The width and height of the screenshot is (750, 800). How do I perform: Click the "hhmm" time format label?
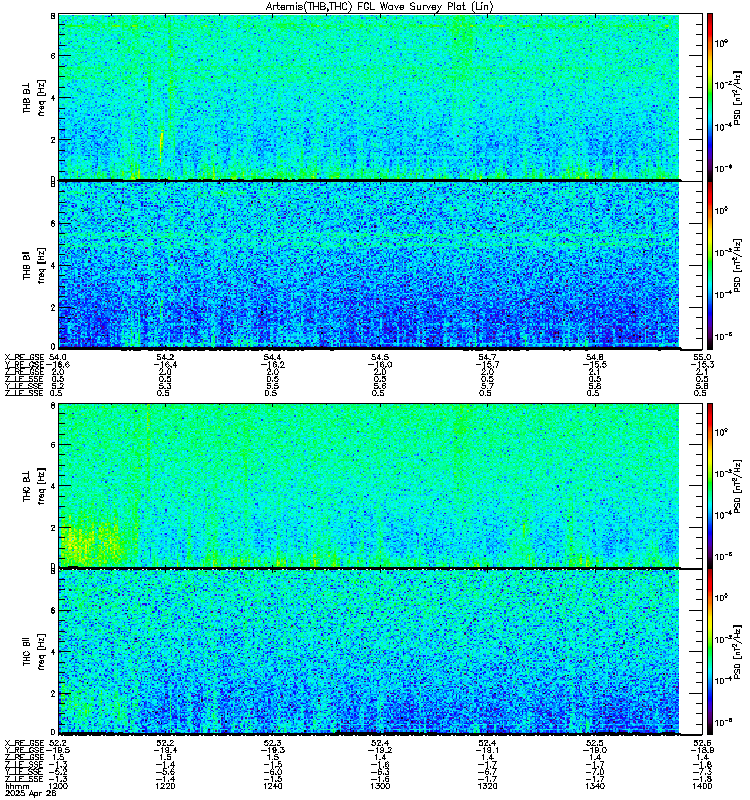point(17,786)
